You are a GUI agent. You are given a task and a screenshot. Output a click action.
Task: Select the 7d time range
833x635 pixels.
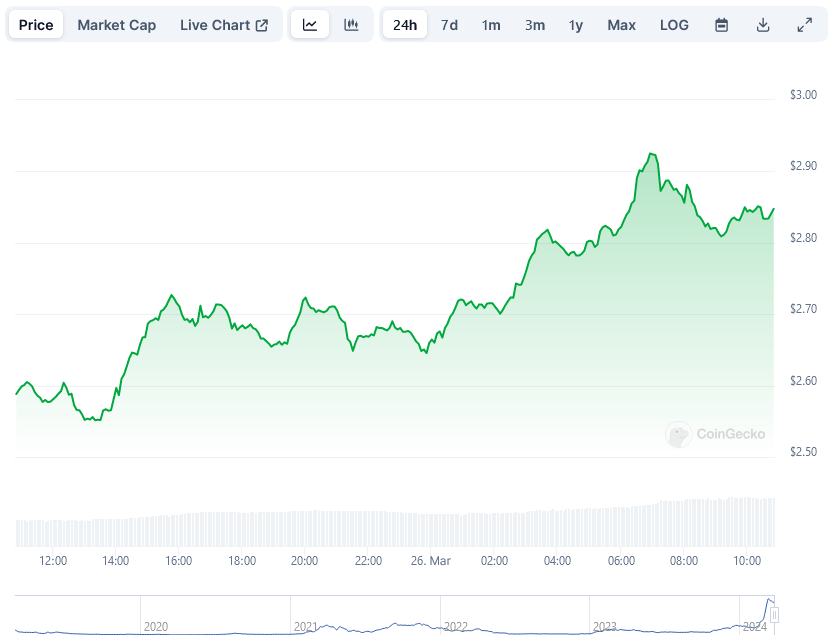pos(450,25)
